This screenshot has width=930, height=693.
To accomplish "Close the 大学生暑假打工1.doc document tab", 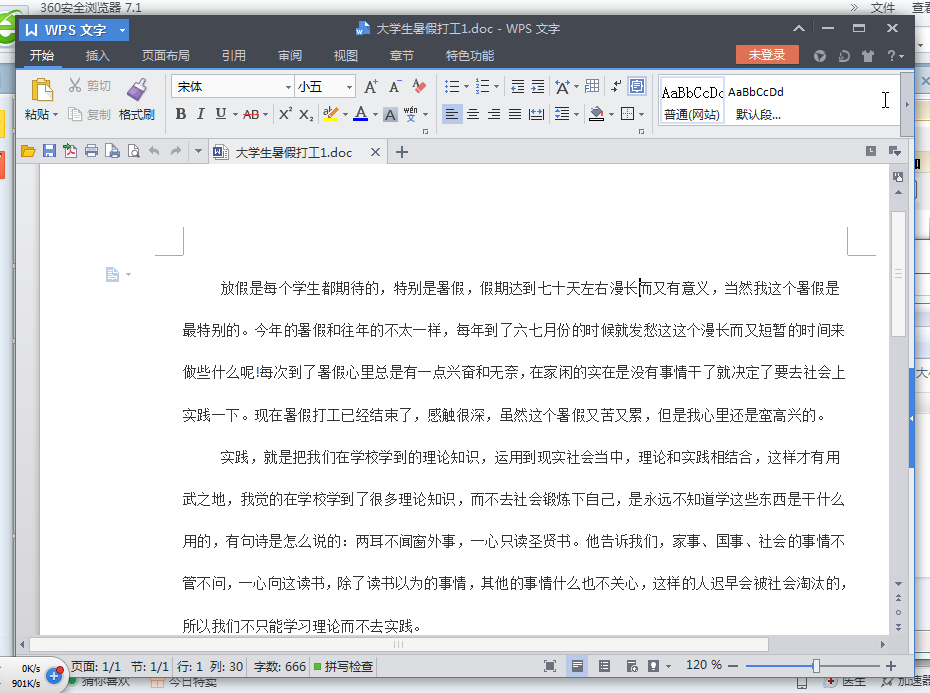I will (x=375, y=152).
